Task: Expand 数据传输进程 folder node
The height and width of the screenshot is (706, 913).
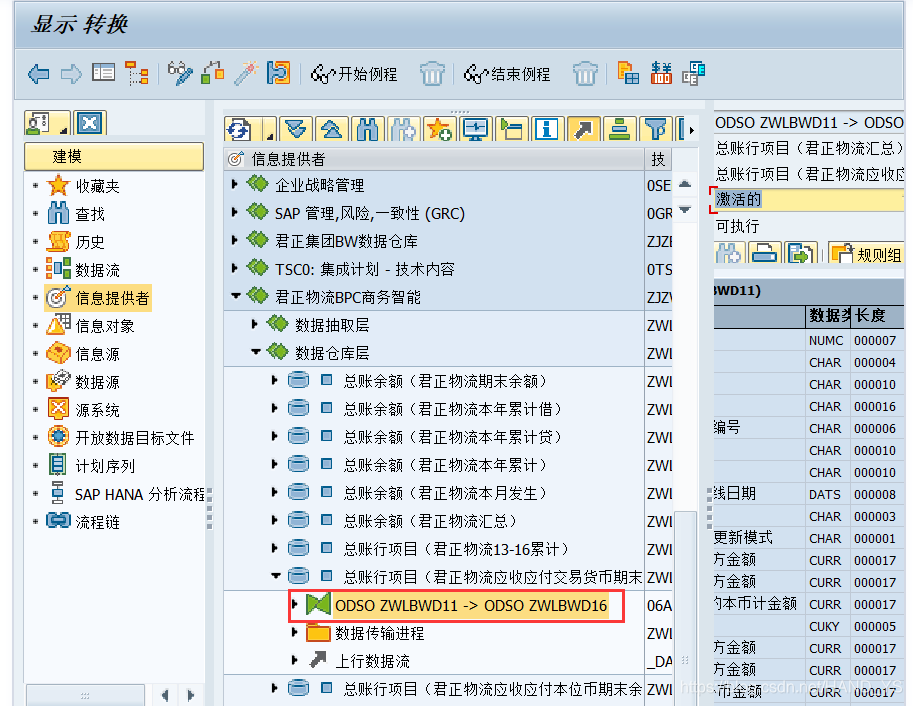Action: 295,632
